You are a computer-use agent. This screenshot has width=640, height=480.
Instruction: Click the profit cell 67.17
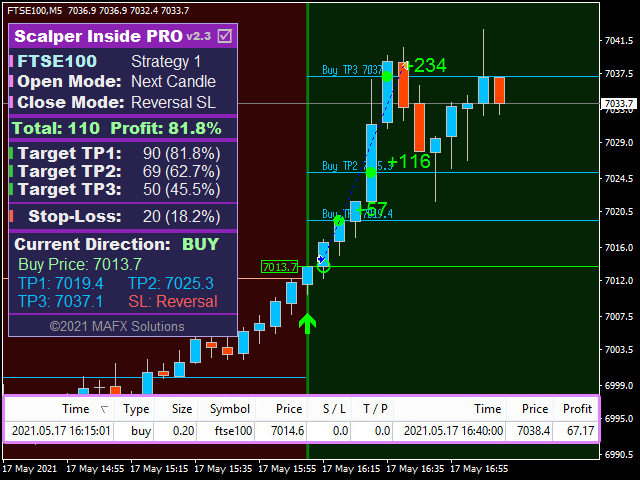pos(580,431)
